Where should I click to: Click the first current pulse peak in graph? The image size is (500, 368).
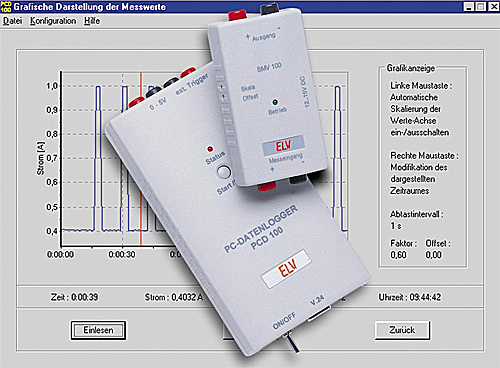tap(98, 87)
